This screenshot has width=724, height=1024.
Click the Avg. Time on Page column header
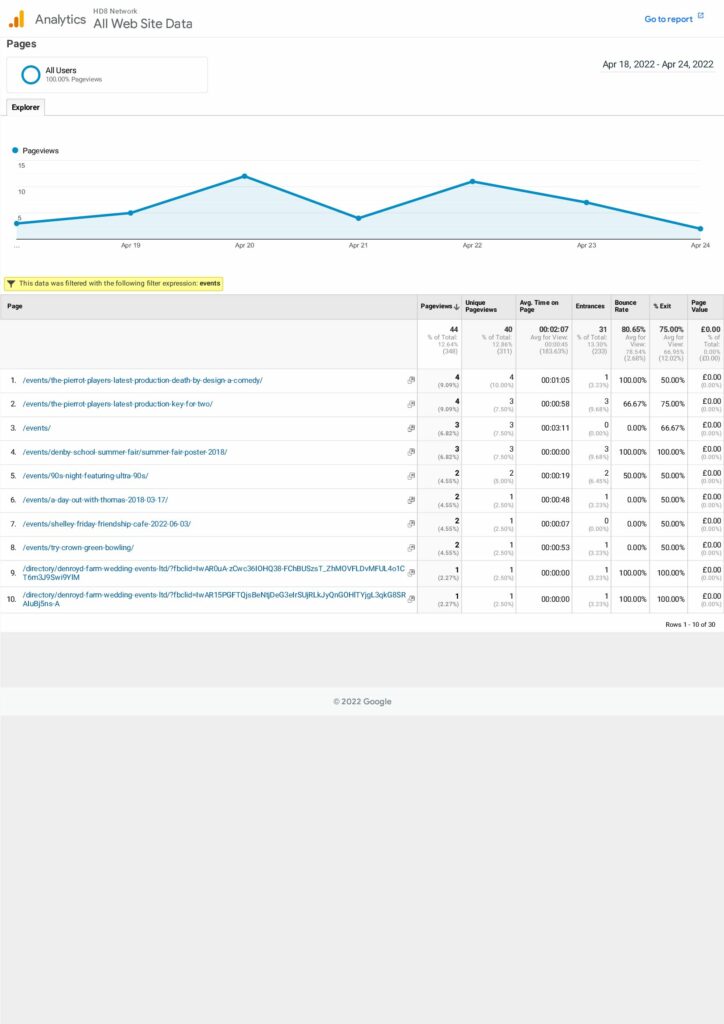541,306
